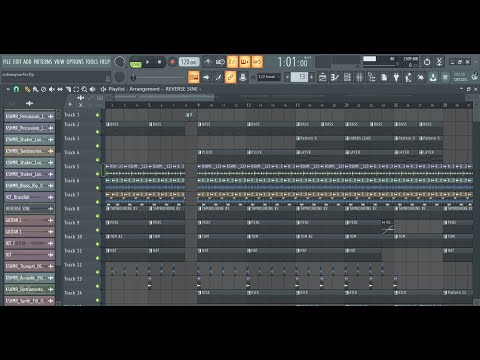Open the EDIT menu
Image resolution: width=480 pixels, height=360 pixels.
click(17, 62)
